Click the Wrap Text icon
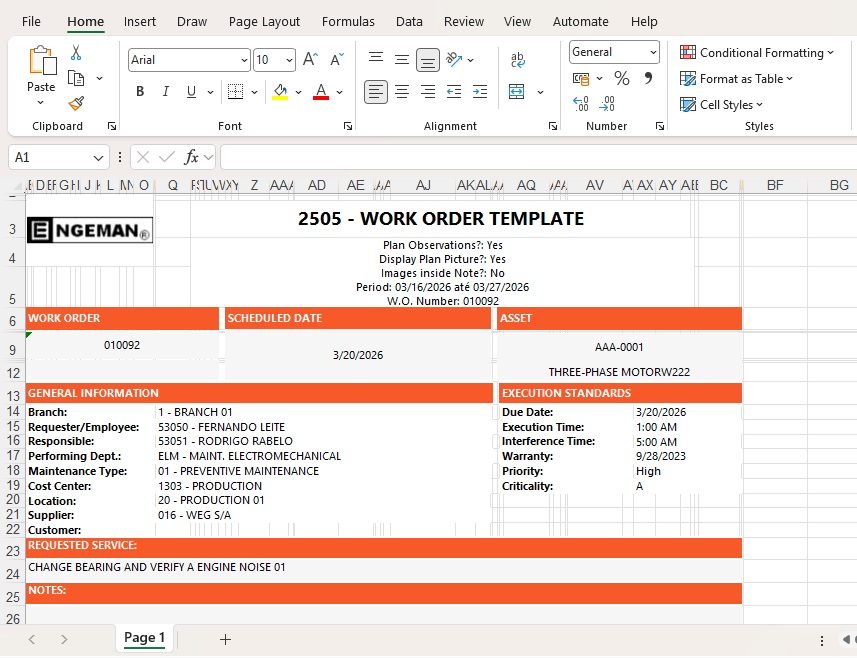 [518, 60]
